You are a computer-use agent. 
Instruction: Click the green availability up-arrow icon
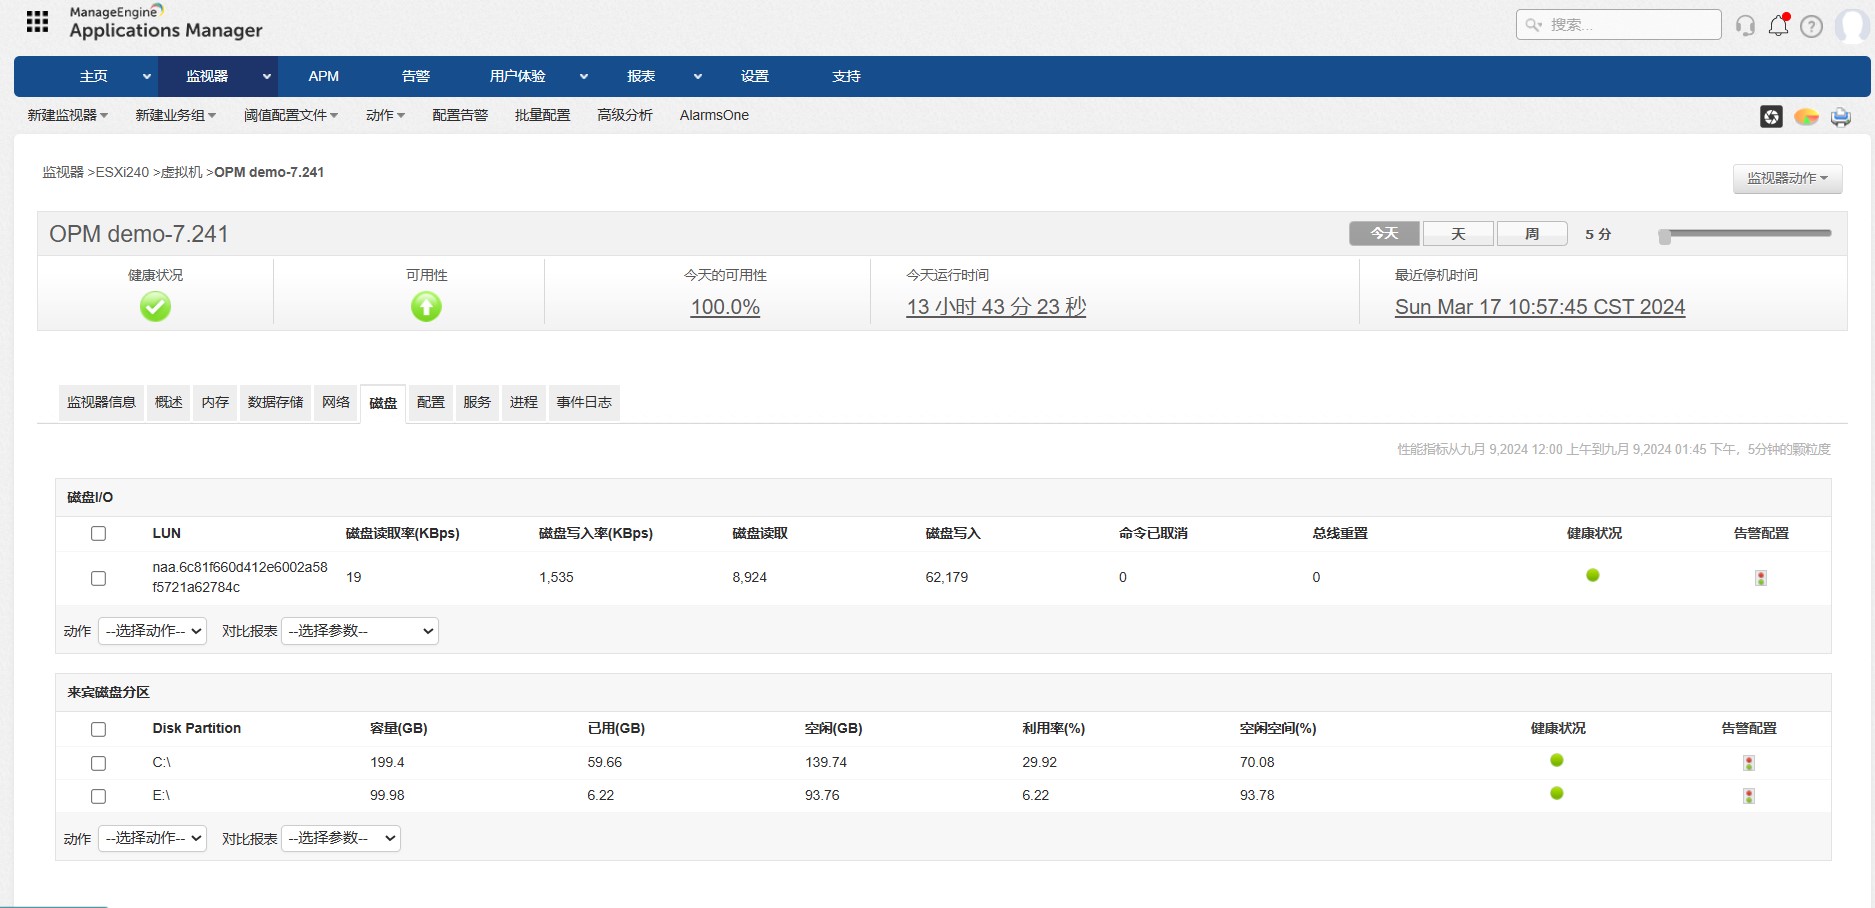click(426, 306)
